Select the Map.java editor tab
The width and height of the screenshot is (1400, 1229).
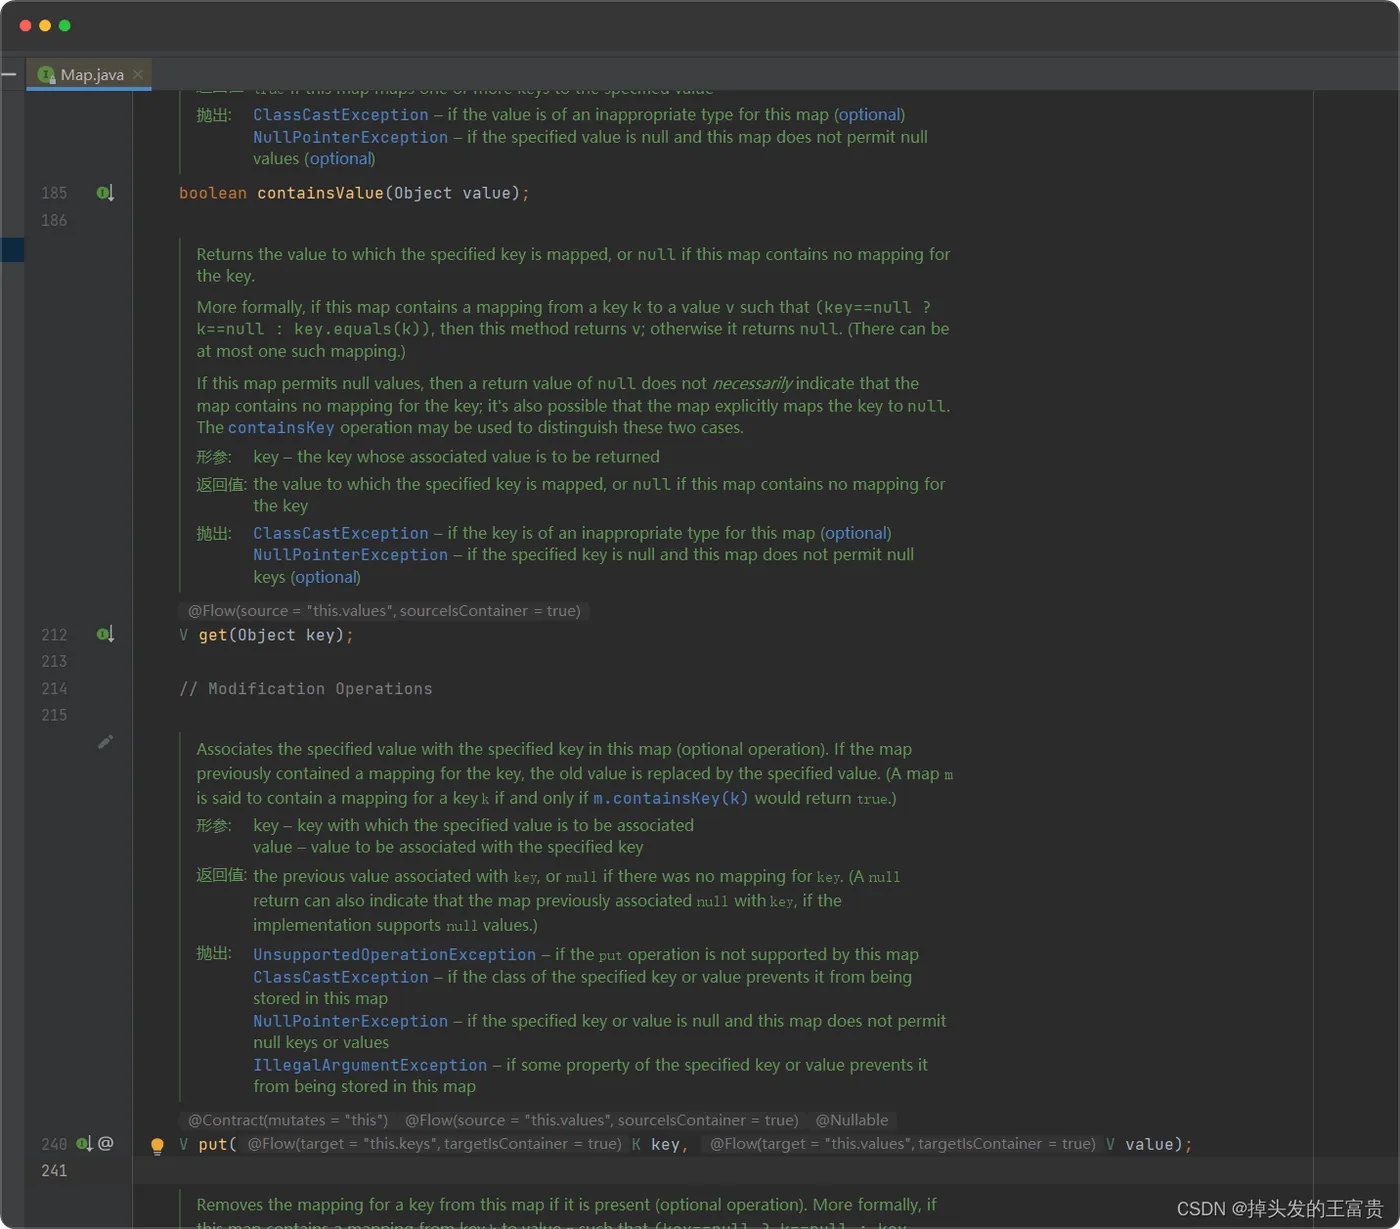89,75
